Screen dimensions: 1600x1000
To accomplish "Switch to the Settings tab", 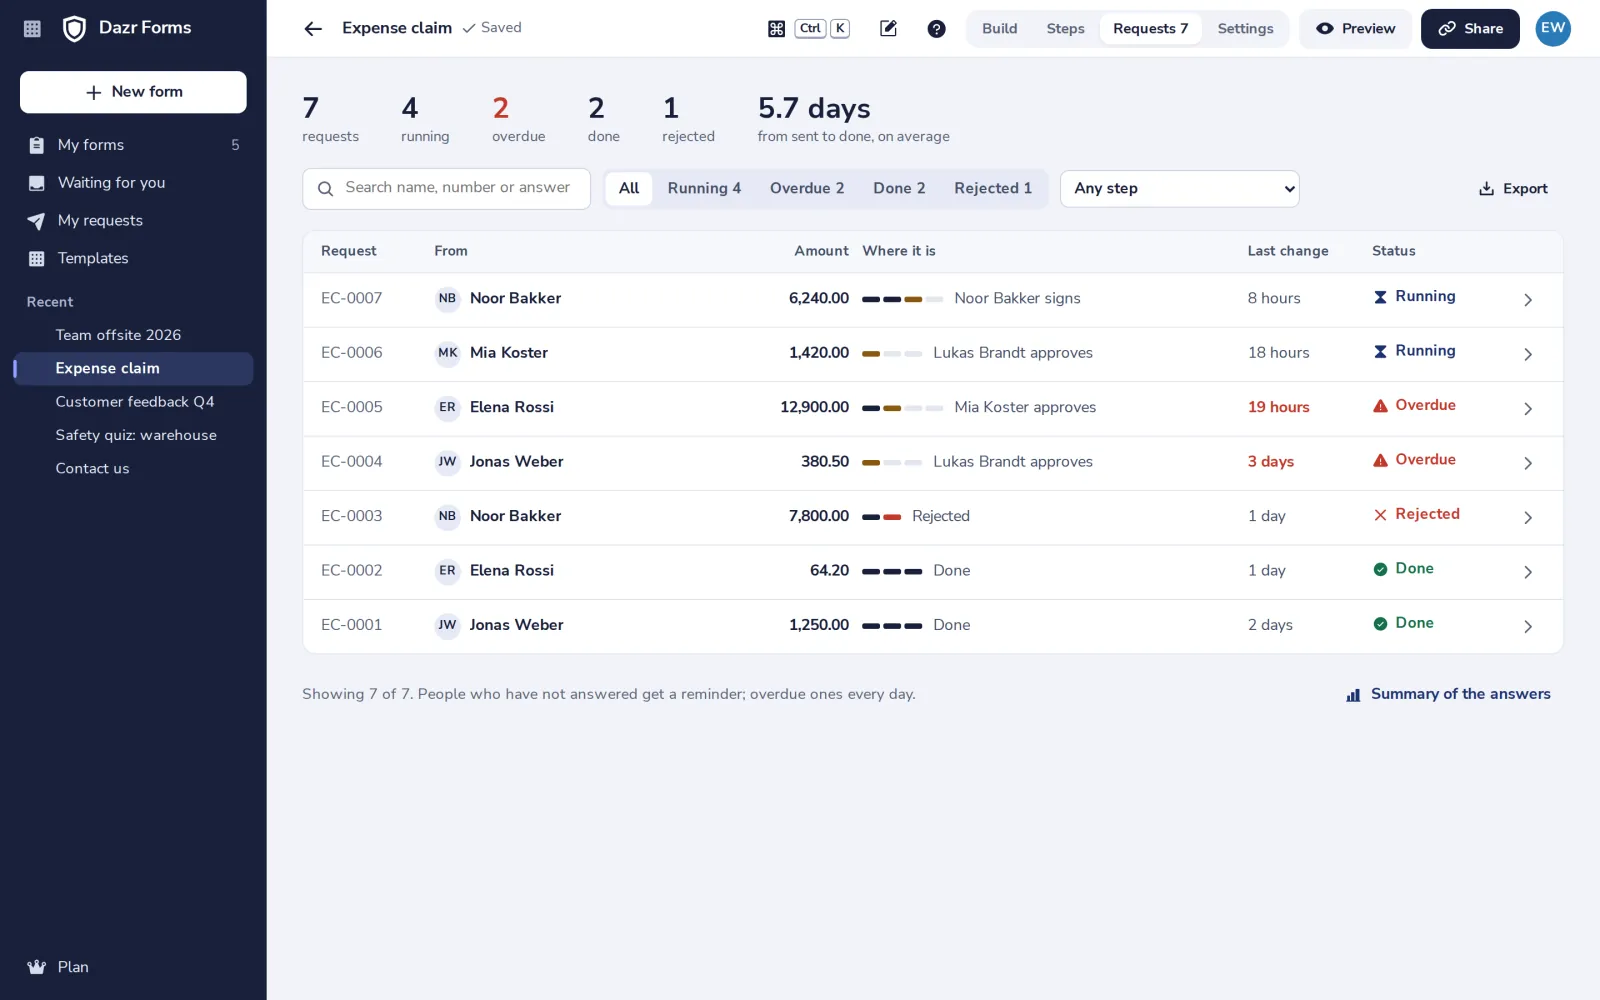I will click(x=1245, y=29).
